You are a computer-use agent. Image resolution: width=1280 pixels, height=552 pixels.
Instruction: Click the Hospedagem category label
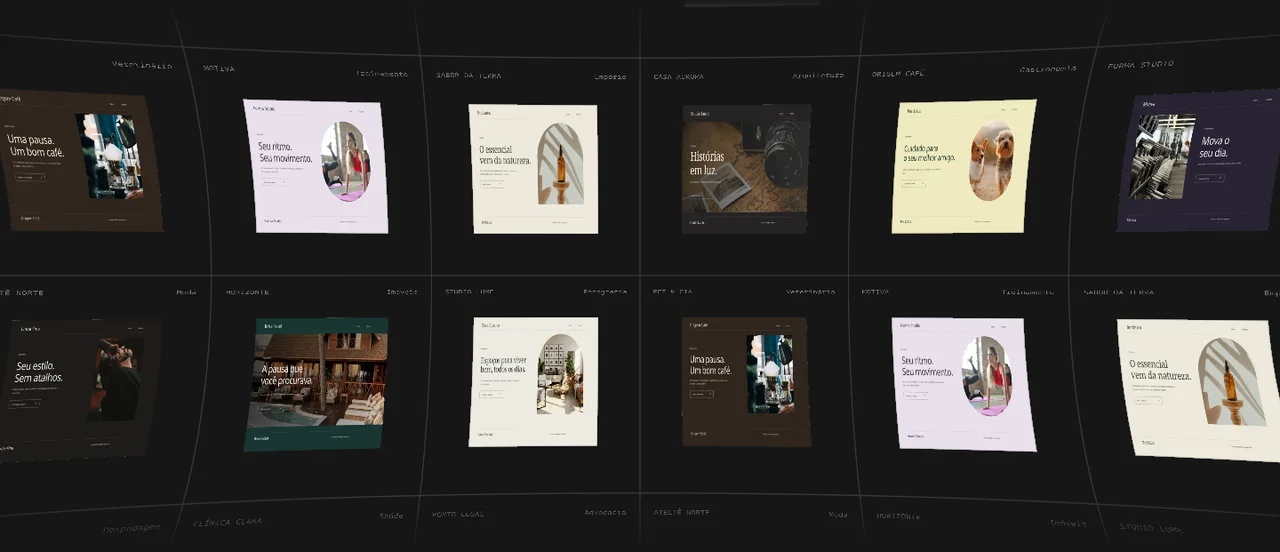(131, 527)
